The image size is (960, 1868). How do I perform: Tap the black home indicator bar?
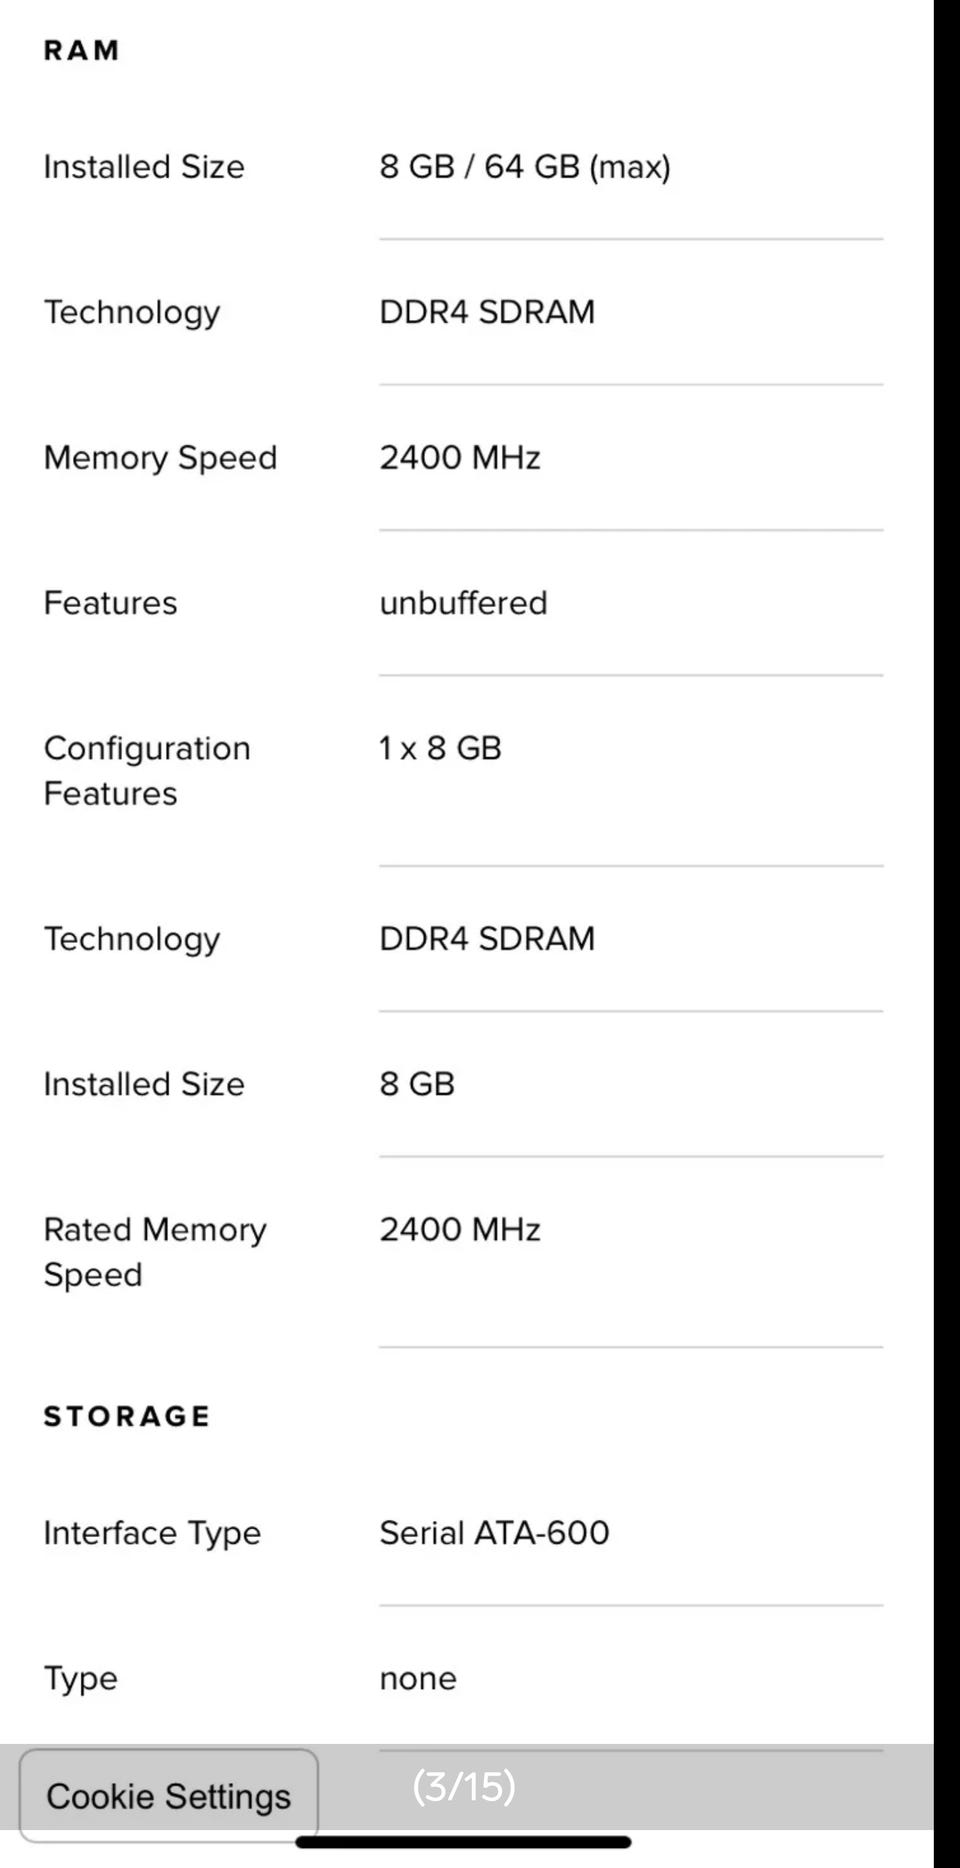point(463,1842)
